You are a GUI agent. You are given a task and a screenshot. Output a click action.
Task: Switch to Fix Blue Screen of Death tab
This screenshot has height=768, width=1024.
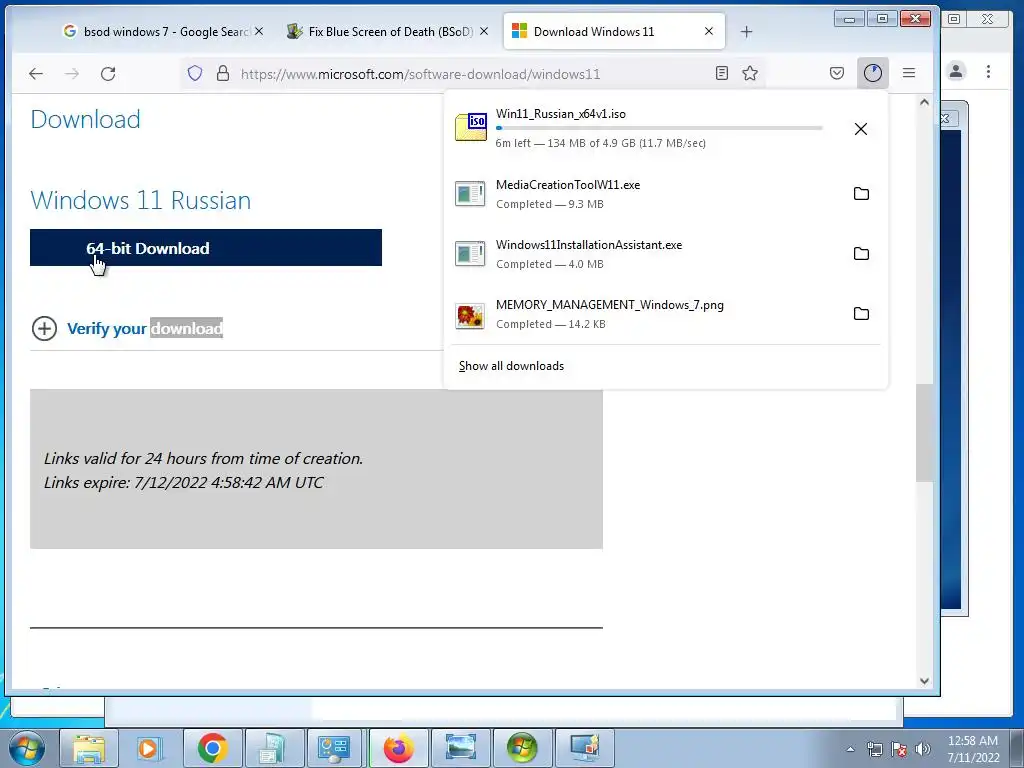pos(388,31)
